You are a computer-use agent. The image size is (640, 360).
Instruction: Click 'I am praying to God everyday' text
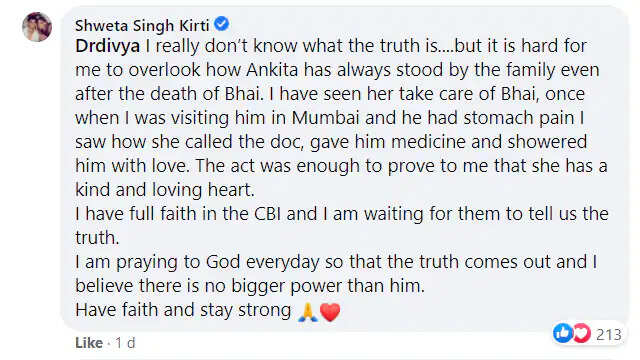click(x=197, y=262)
